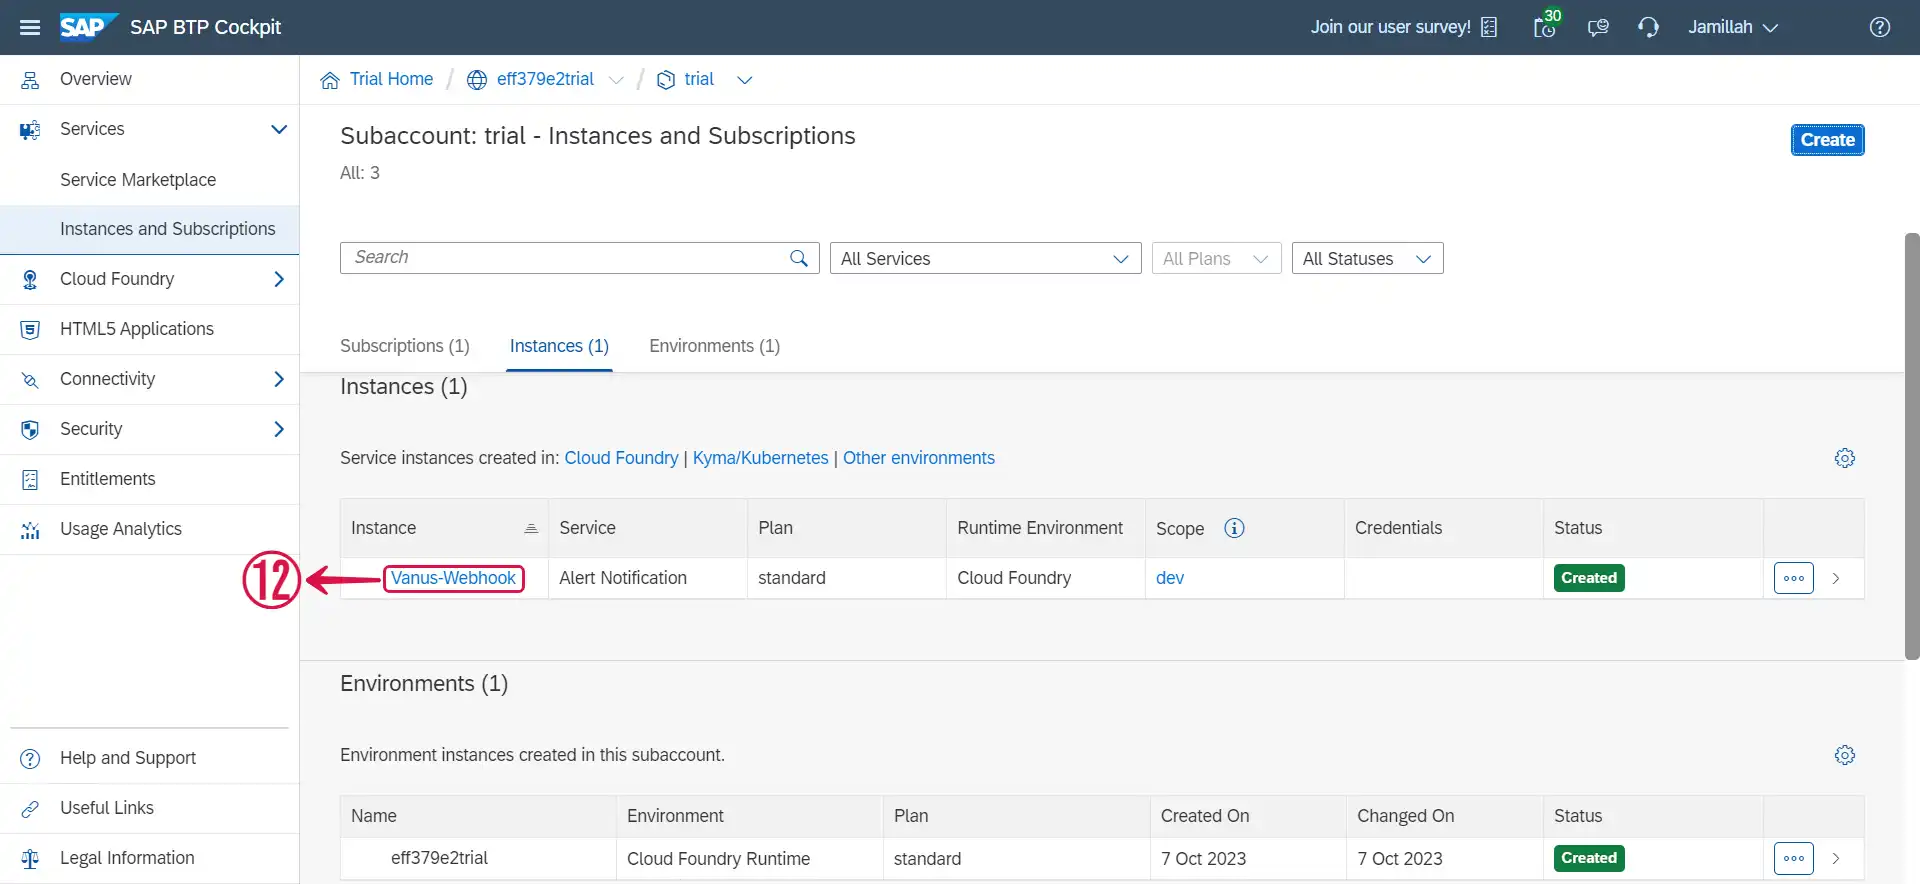Image resolution: width=1920 pixels, height=884 pixels.
Task: Open Service Marketplace
Action: click(138, 180)
